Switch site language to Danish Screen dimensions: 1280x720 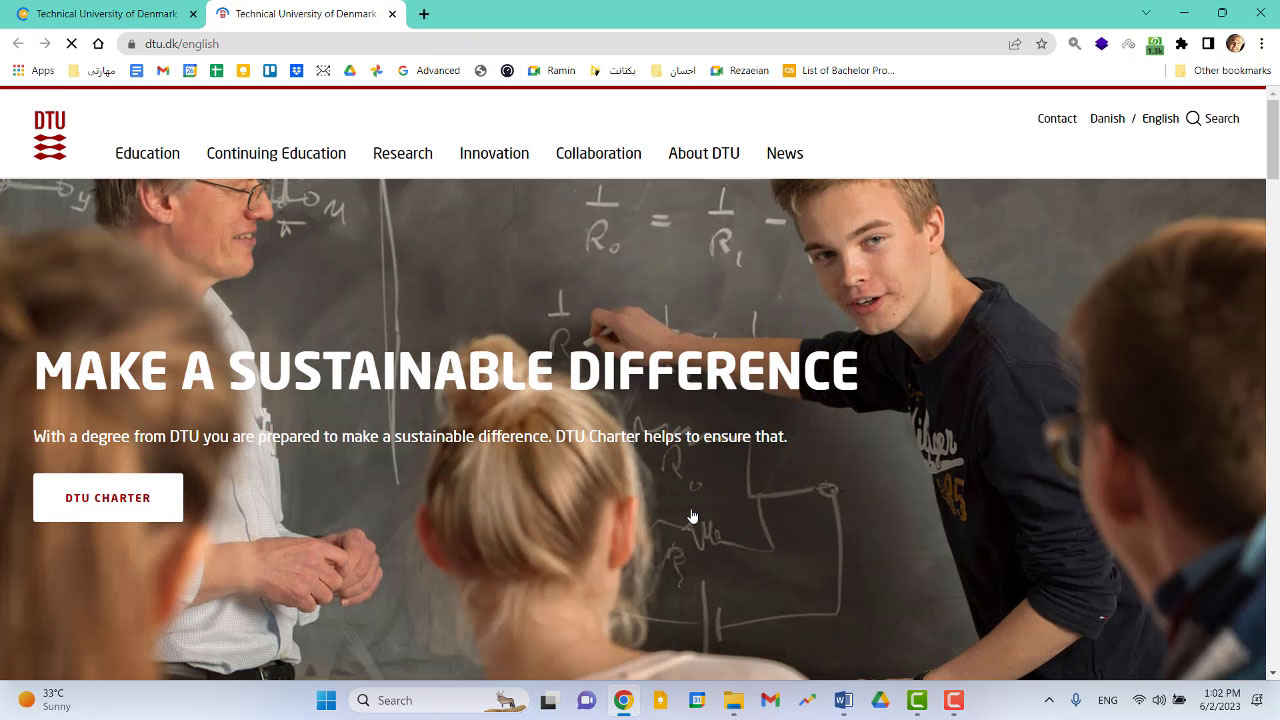coord(1107,118)
